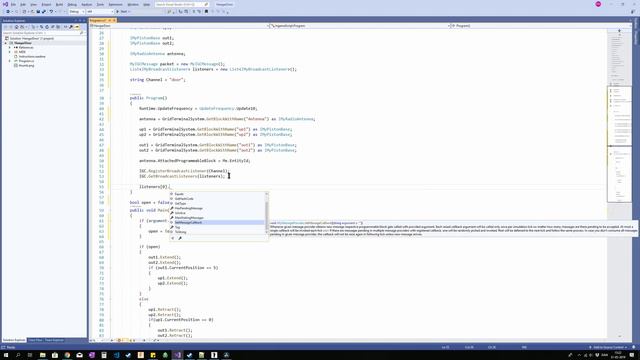Screen dimensions: 640x360
Task: Choose GetHashCode in the IntelliSense list
Action: [x=184, y=199]
